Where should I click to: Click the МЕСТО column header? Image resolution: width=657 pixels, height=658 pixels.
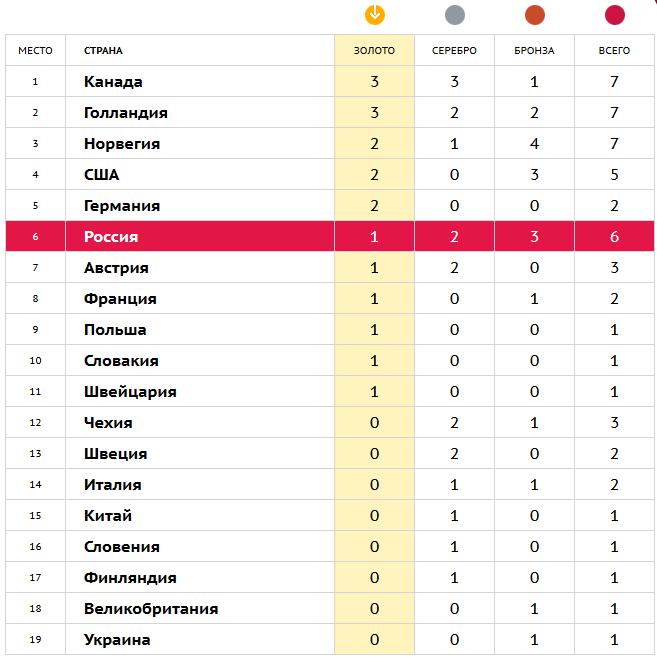35,50
